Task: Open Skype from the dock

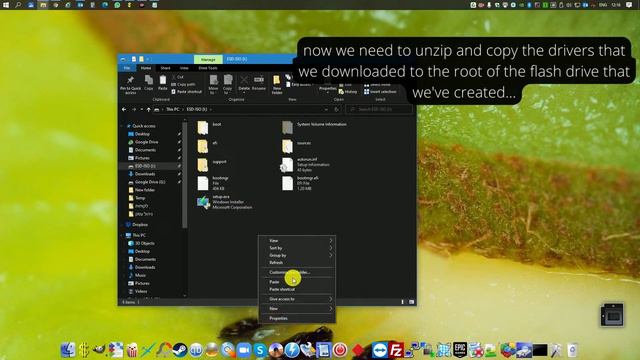Action: click(x=260, y=350)
